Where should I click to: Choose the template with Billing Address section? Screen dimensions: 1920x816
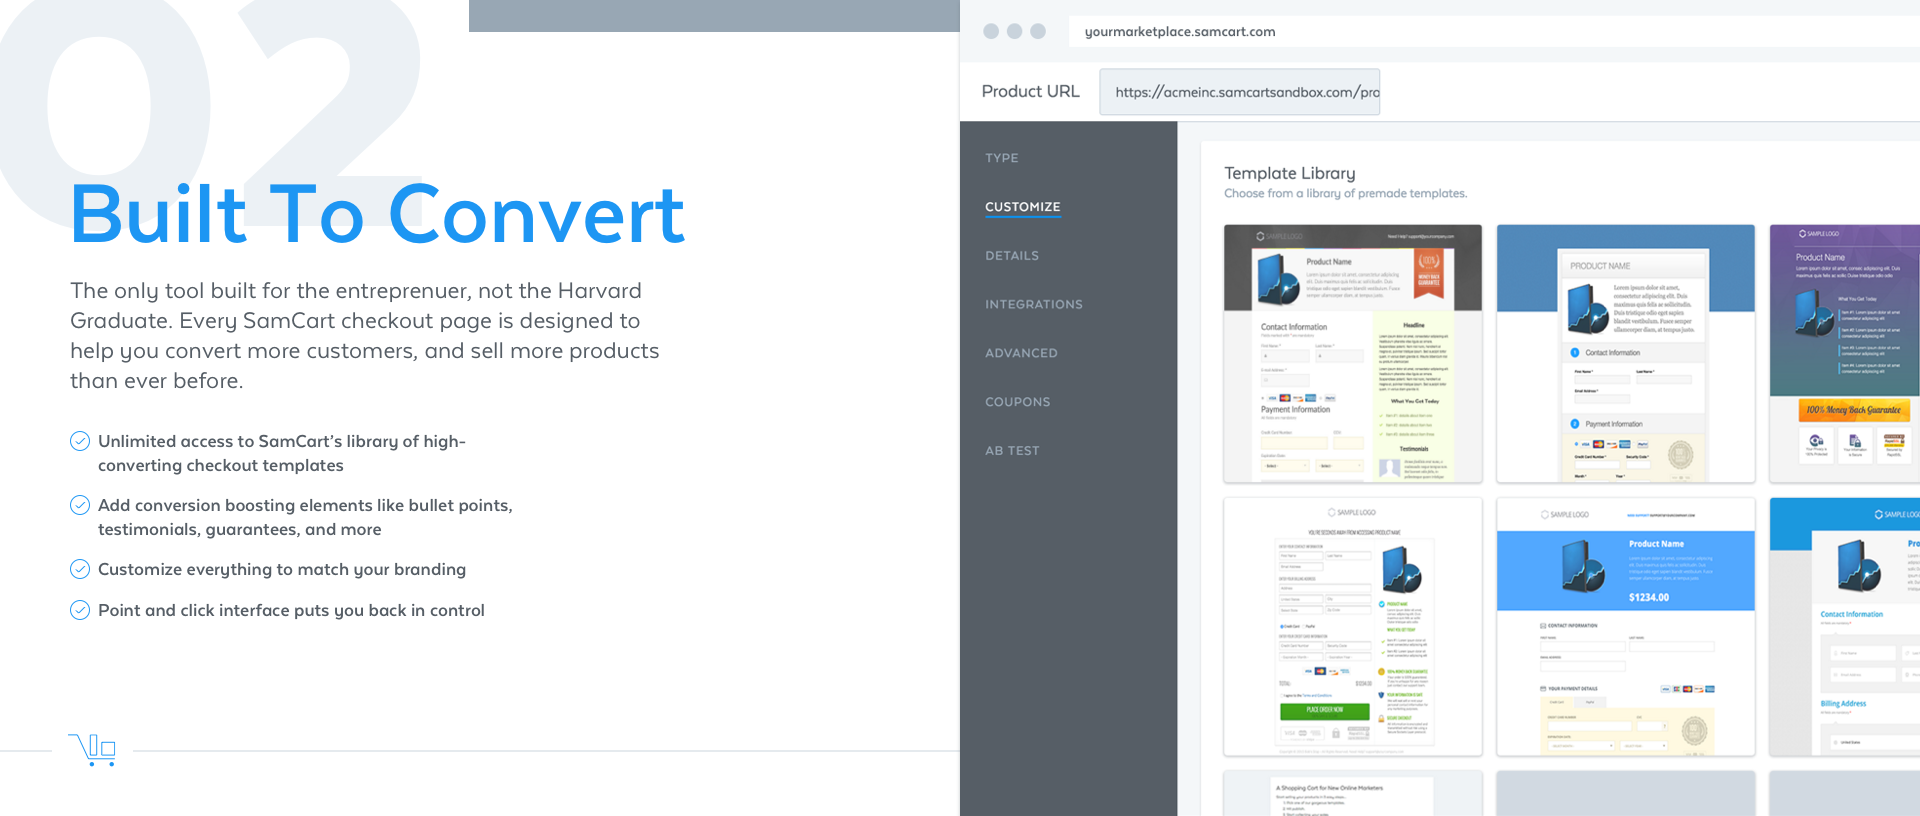(1845, 627)
